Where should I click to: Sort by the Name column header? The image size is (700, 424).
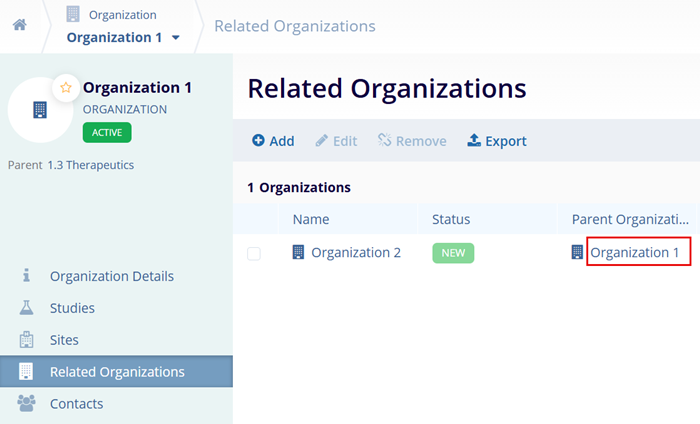tap(310, 219)
